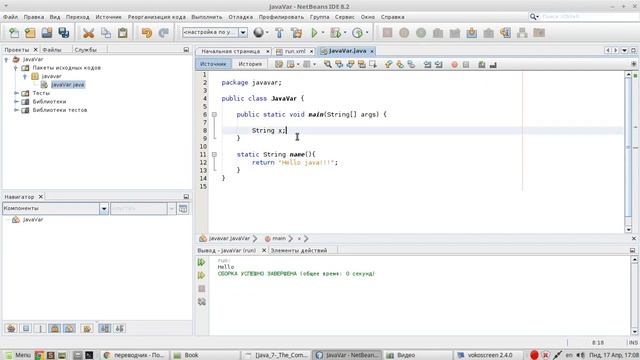Image resolution: width=640 pixels, height=360 pixels.
Task: Click the Clean and Build icon
Action: tap(297, 33)
